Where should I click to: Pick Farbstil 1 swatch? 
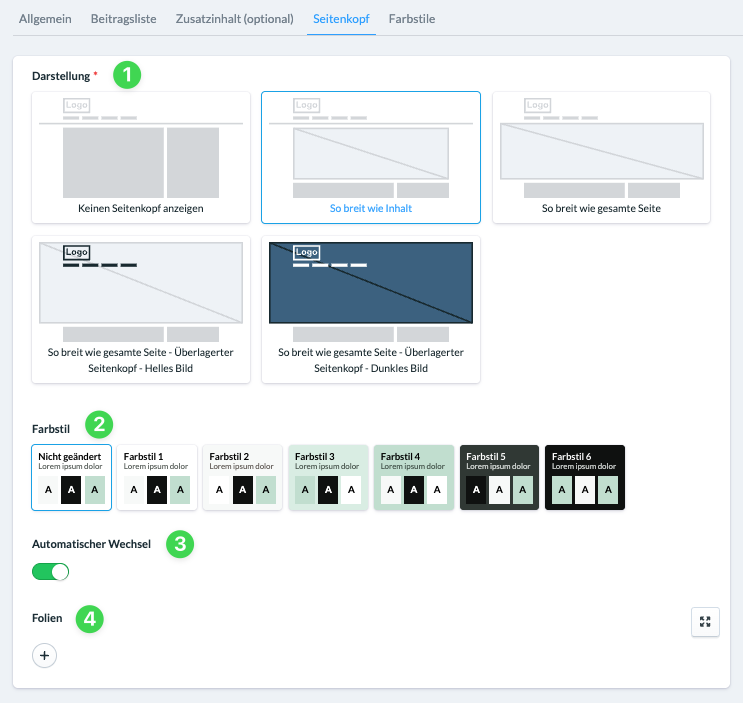click(157, 478)
